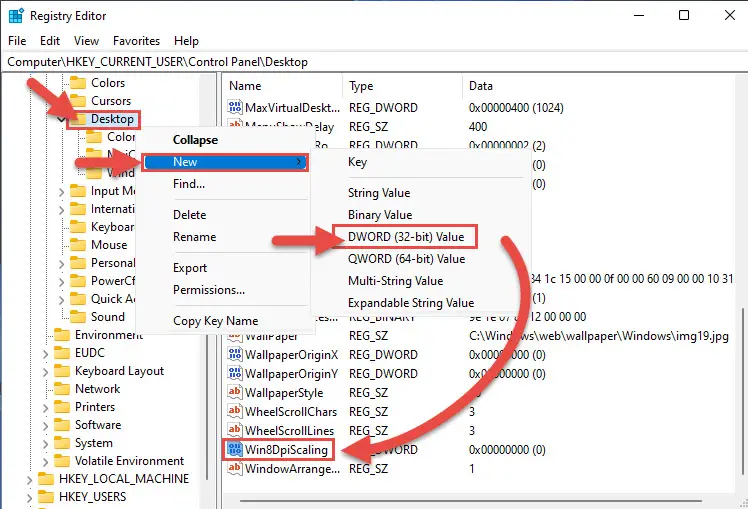Click the Software folder icon
Image resolution: width=748 pixels, height=509 pixels.
click(x=62, y=425)
